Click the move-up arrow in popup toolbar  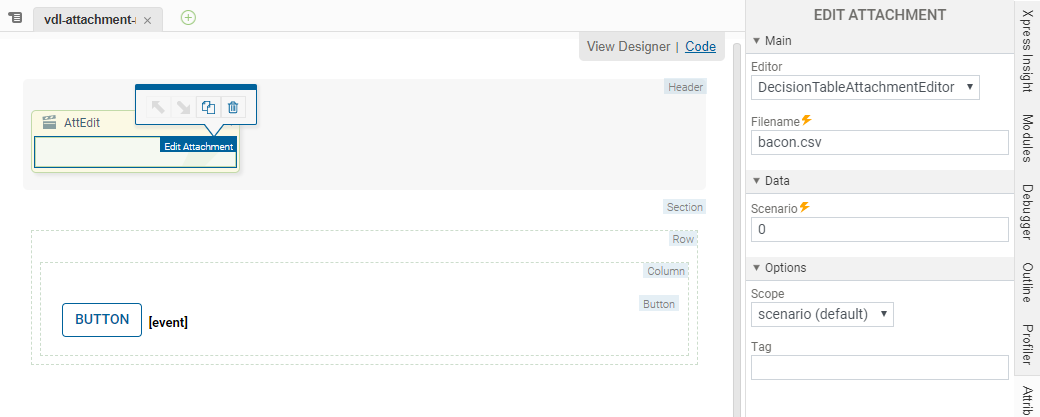click(158, 107)
